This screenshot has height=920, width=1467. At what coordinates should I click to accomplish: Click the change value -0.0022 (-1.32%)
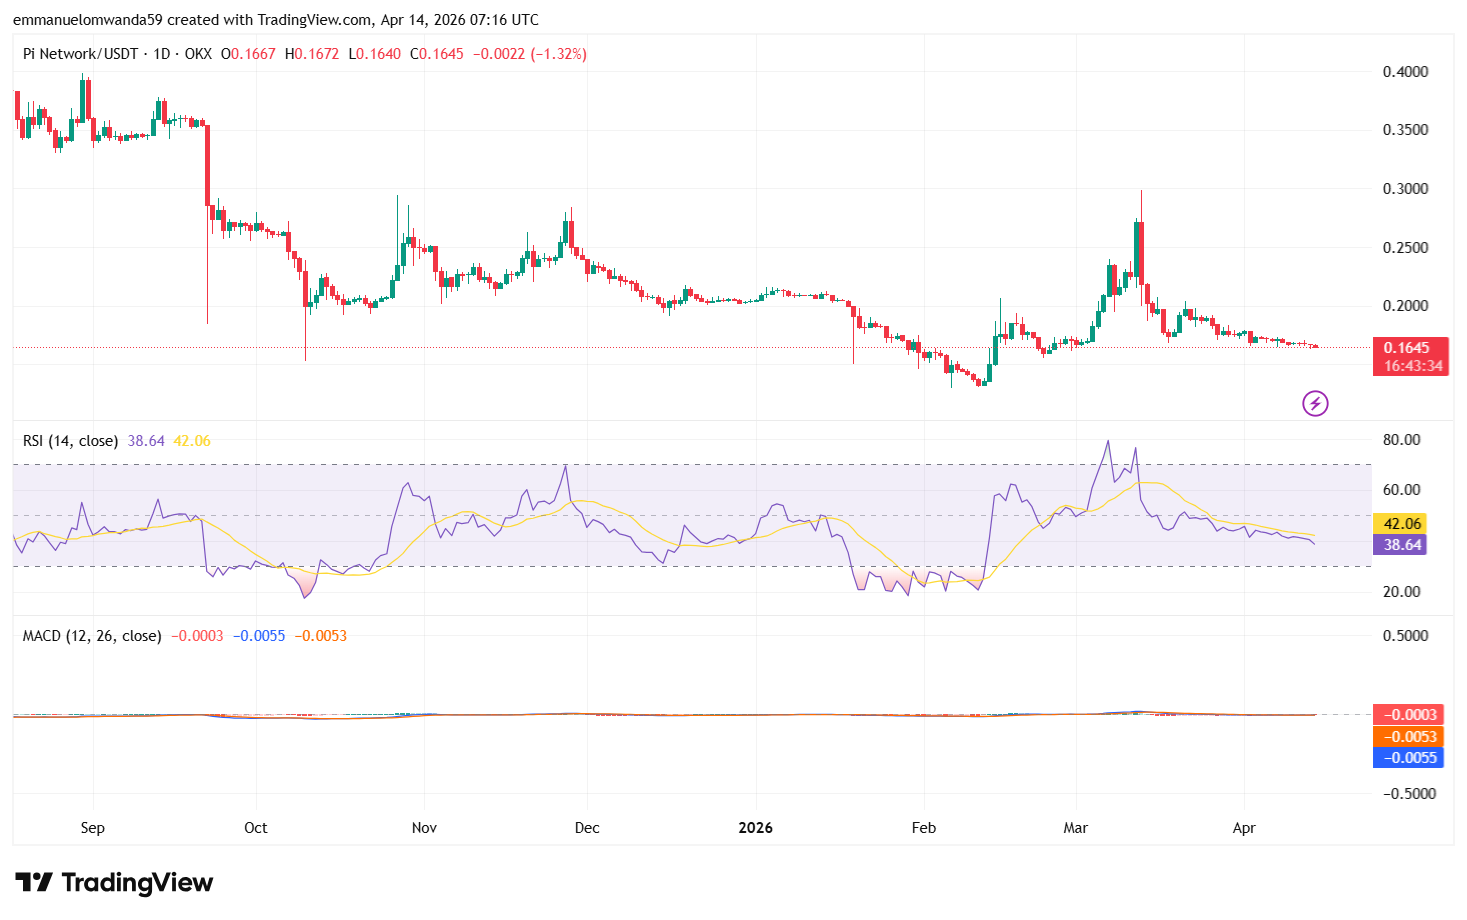(529, 54)
